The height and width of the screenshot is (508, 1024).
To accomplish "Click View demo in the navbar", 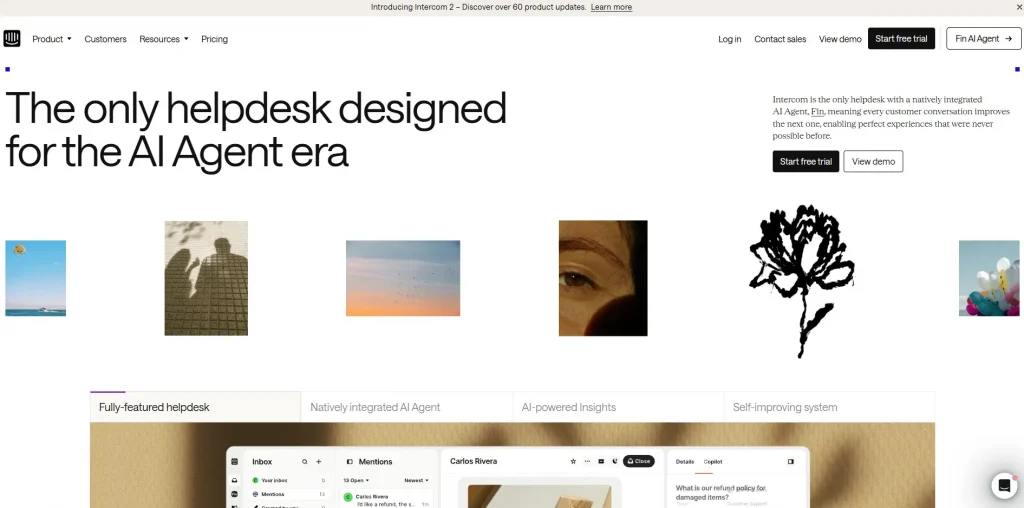I will [840, 39].
